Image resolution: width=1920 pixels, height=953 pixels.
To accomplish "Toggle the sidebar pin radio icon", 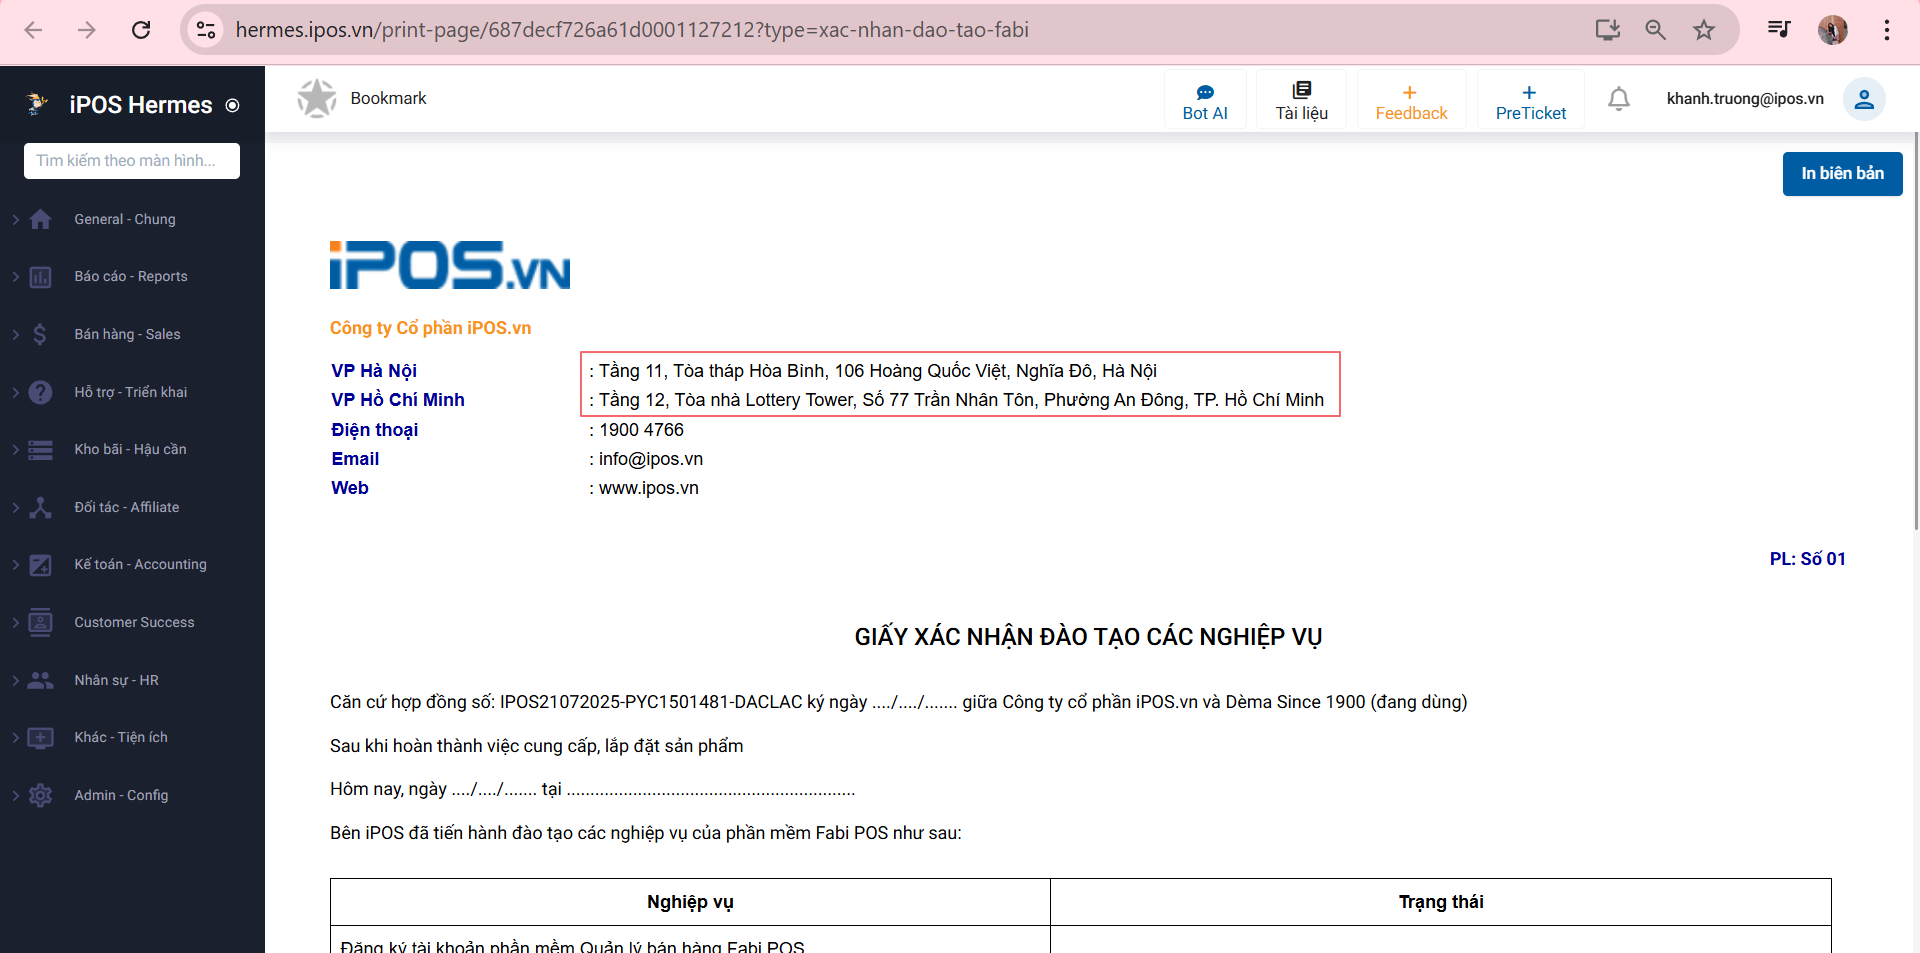I will (233, 105).
